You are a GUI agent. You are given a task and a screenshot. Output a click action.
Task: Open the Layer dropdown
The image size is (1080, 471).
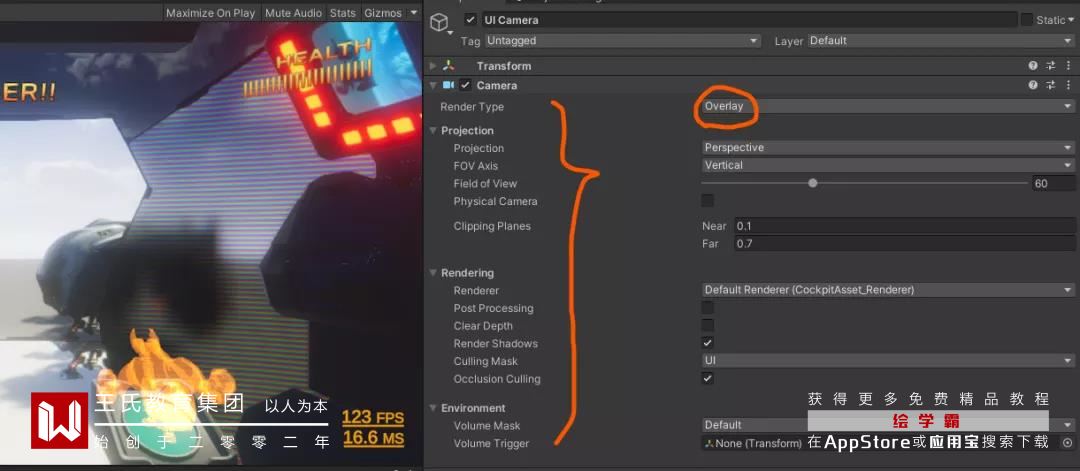point(941,41)
